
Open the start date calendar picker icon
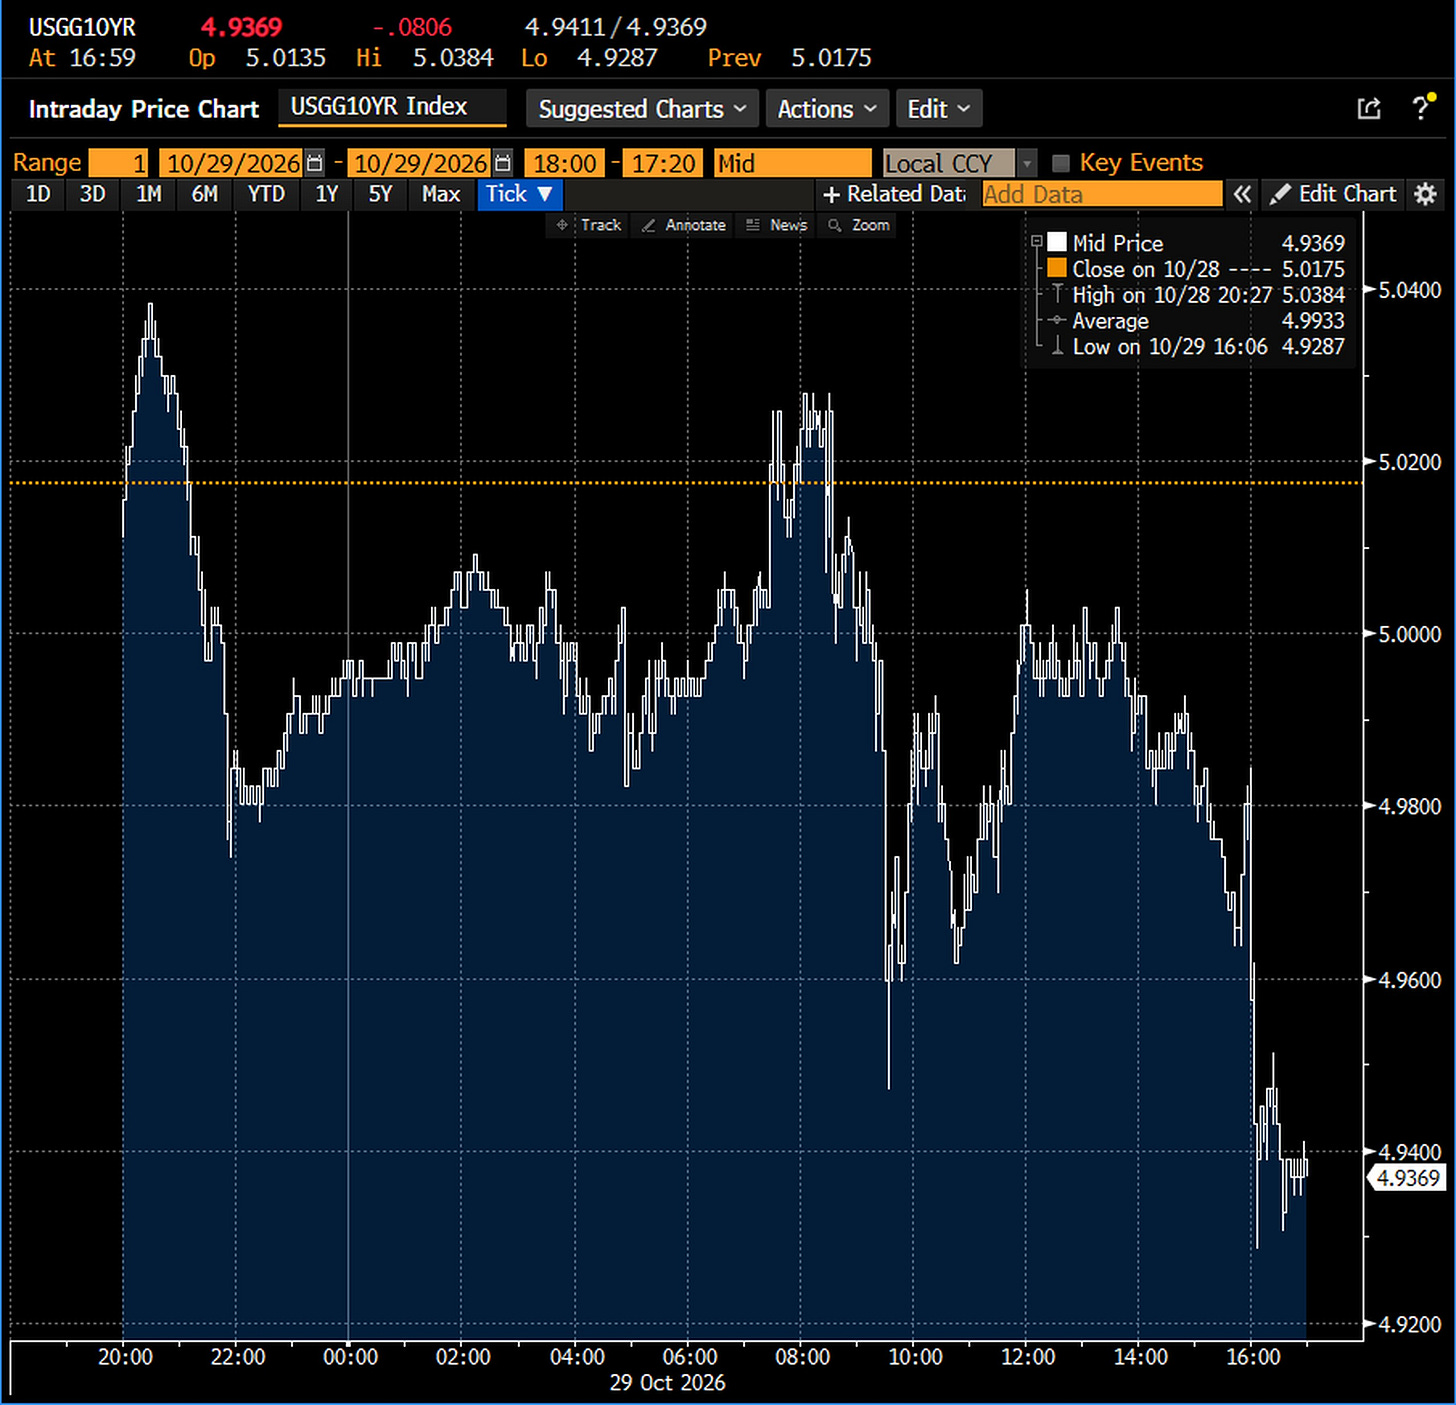pyautogui.click(x=314, y=163)
